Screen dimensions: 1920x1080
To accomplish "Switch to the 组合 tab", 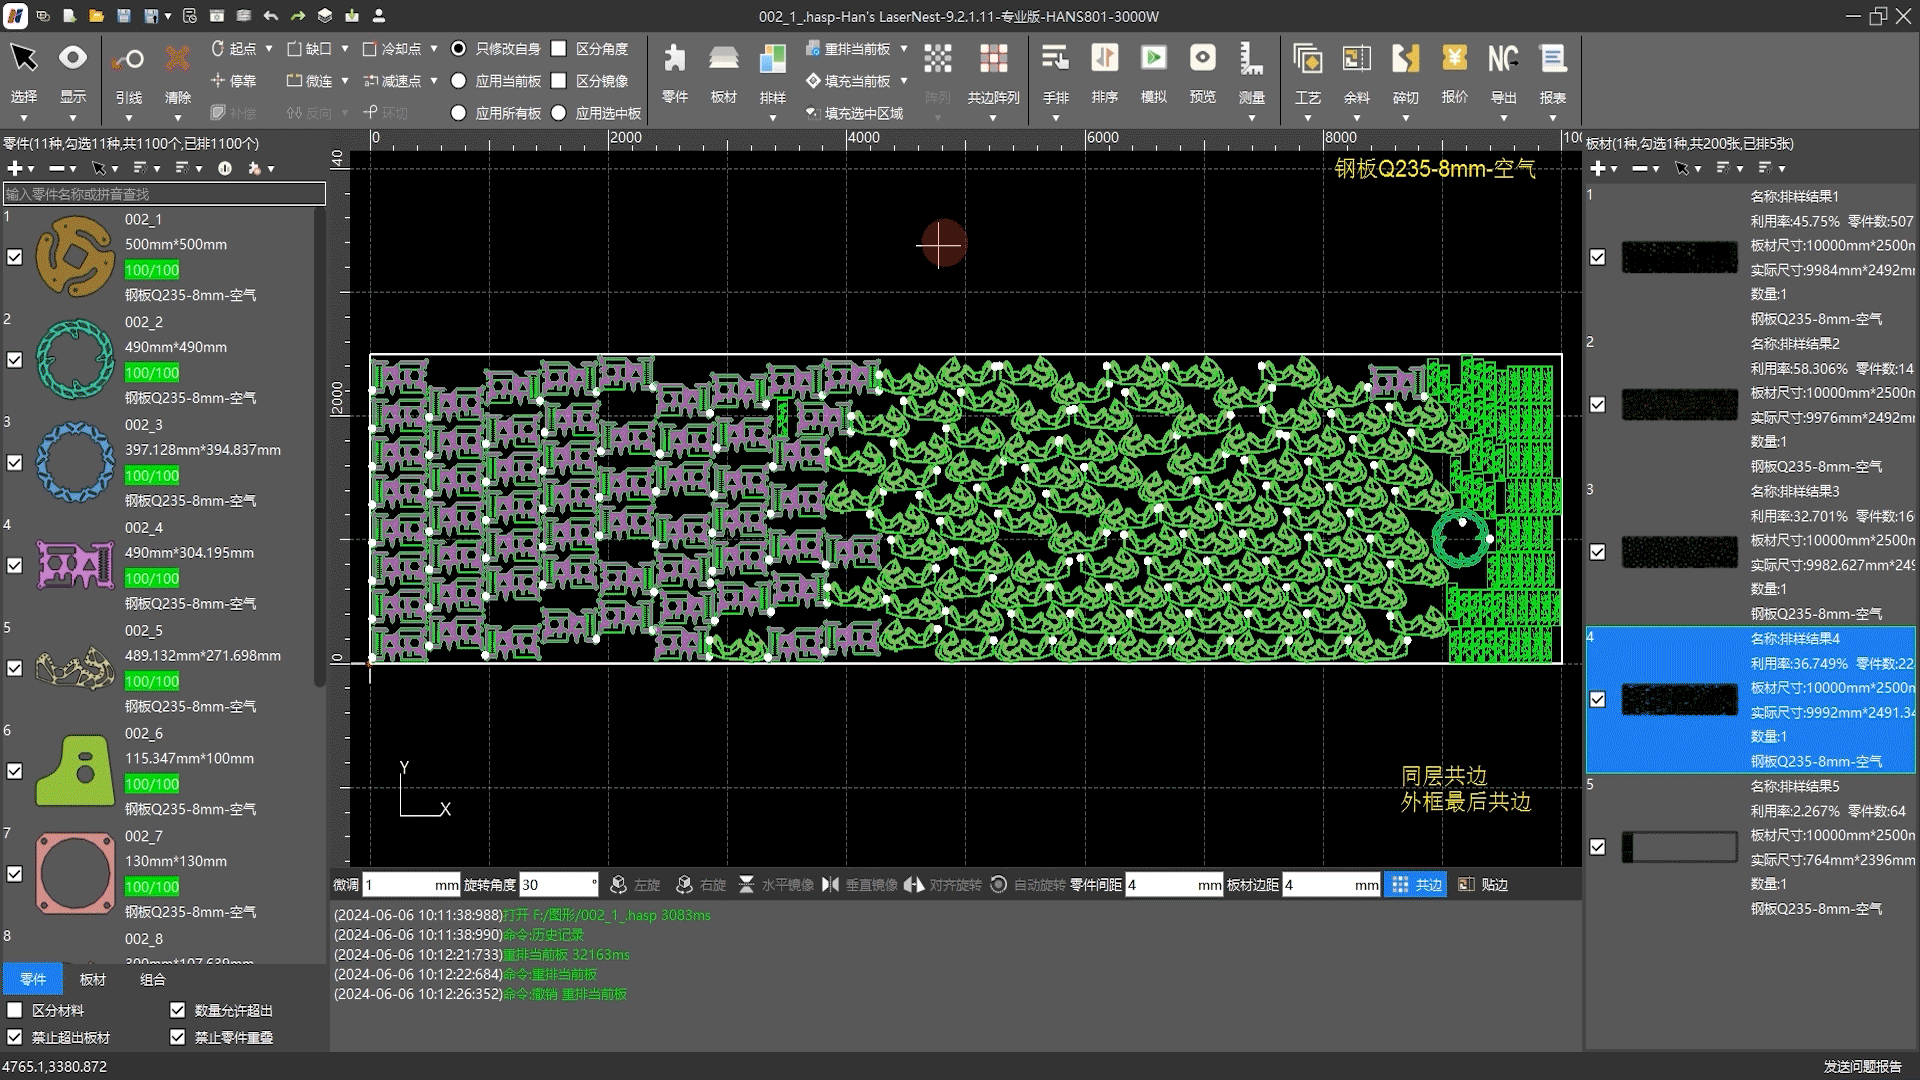I will click(153, 980).
